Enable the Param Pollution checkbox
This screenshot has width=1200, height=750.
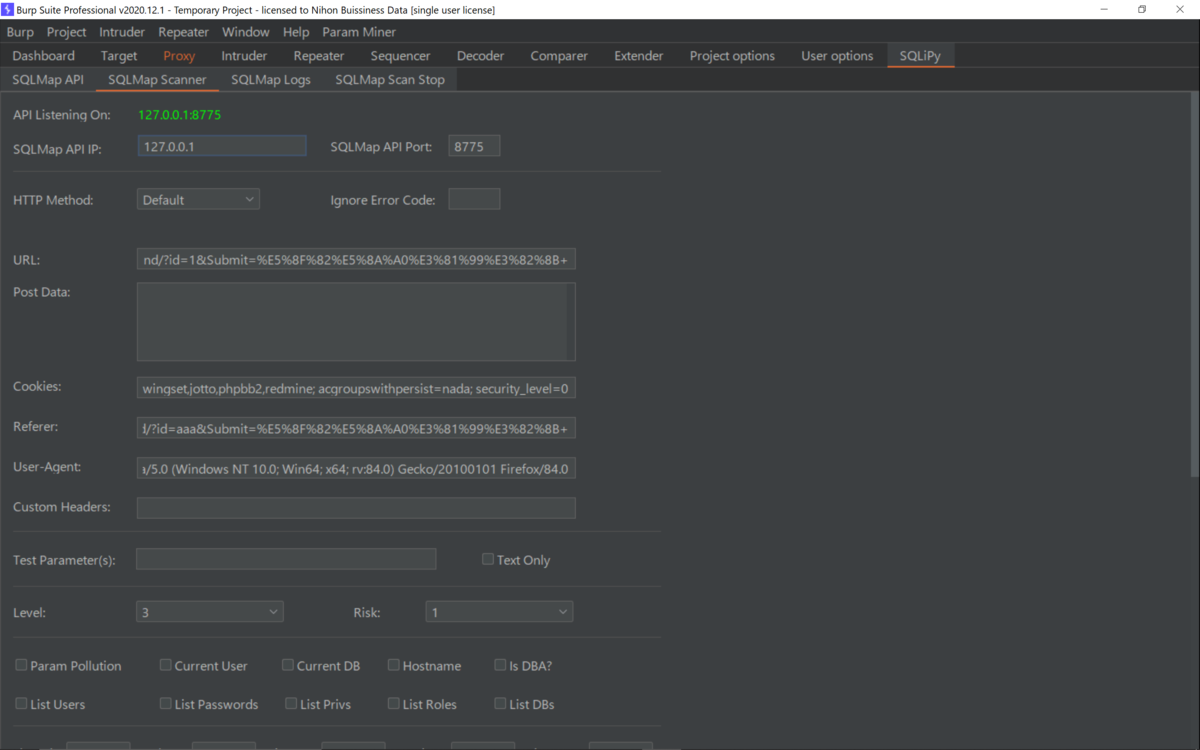point(22,665)
